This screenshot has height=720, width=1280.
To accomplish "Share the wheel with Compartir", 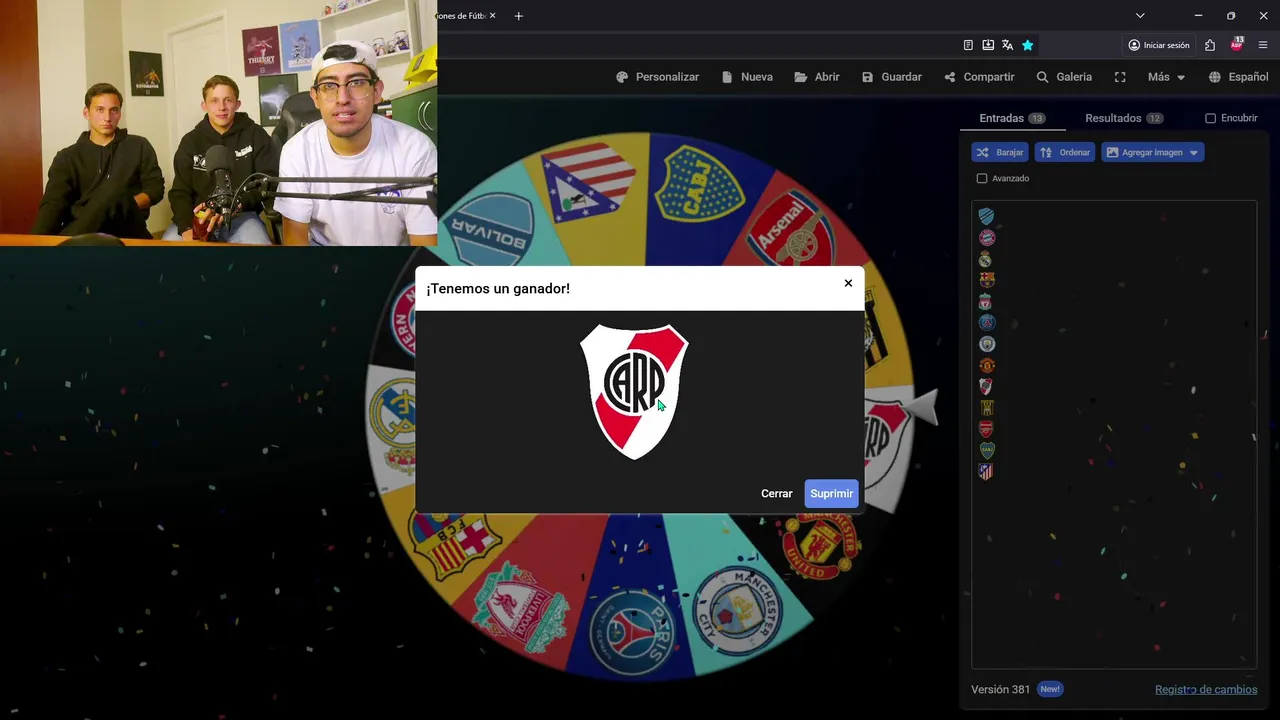I will click(979, 77).
